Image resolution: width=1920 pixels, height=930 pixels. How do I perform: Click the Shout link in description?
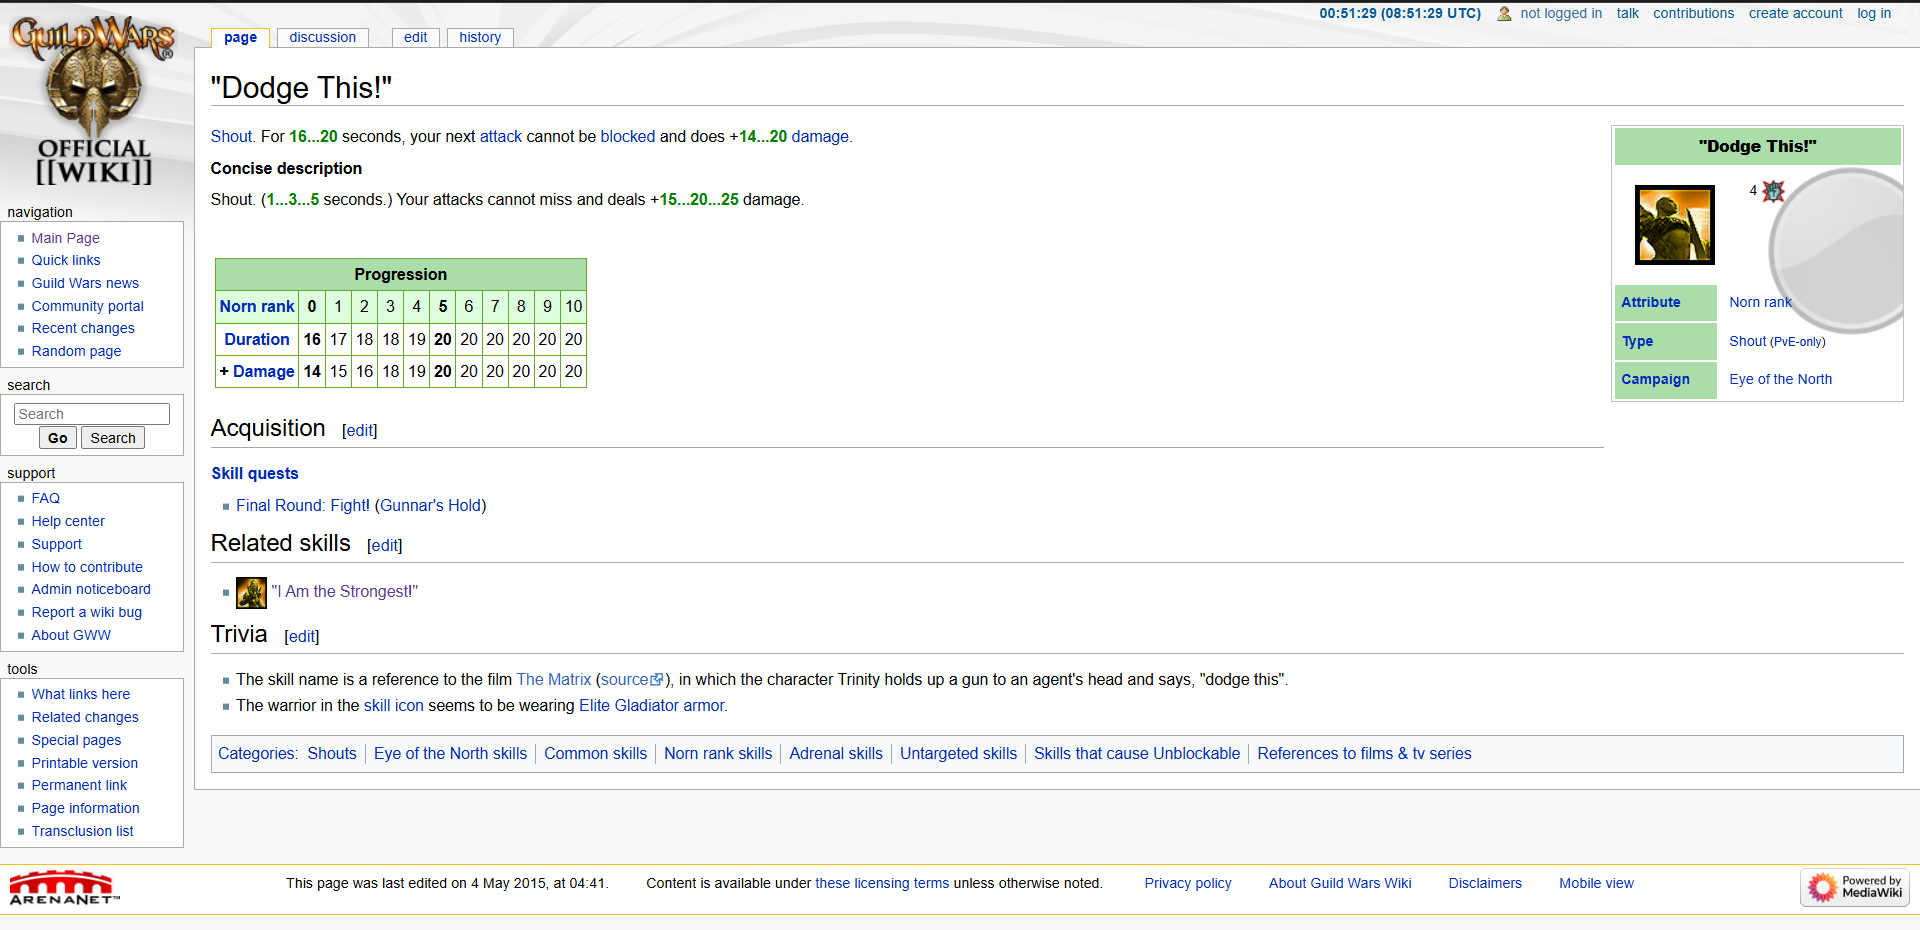click(x=231, y=136)
